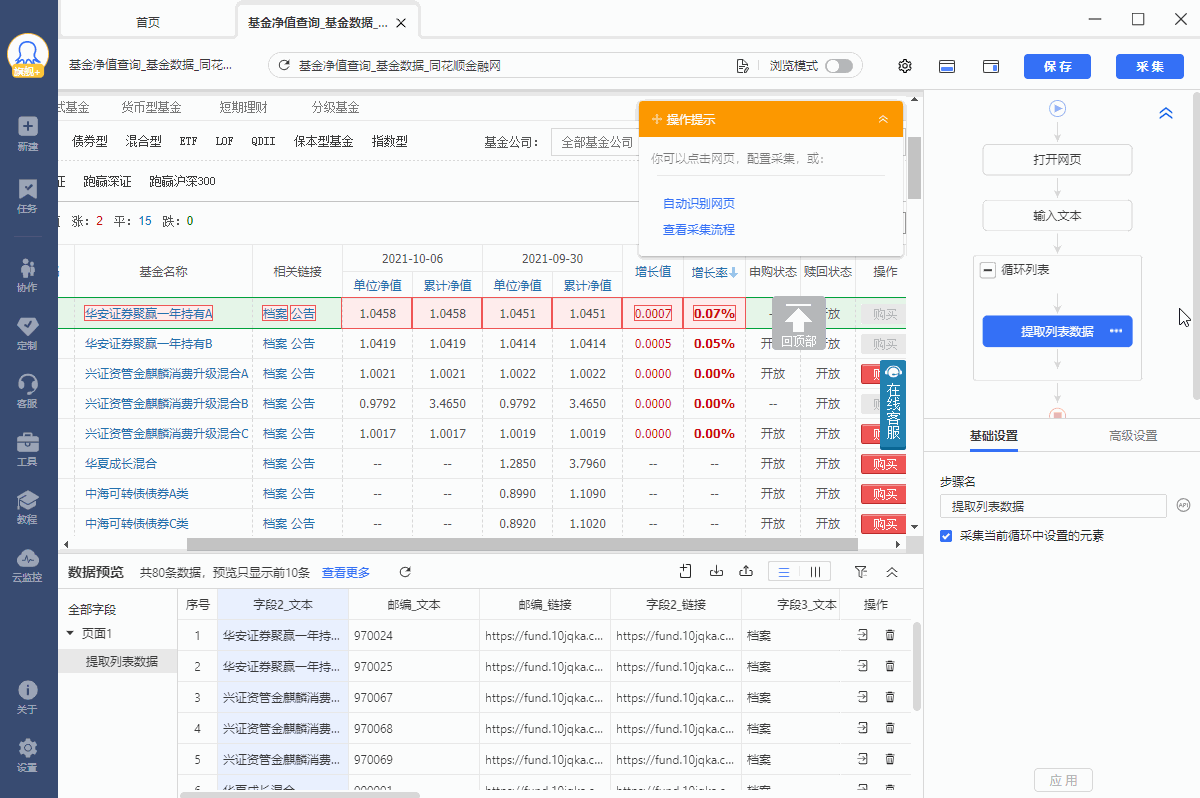Select the 输入文本 flow step
The image size is (1200, 798).
(1057, 216)
